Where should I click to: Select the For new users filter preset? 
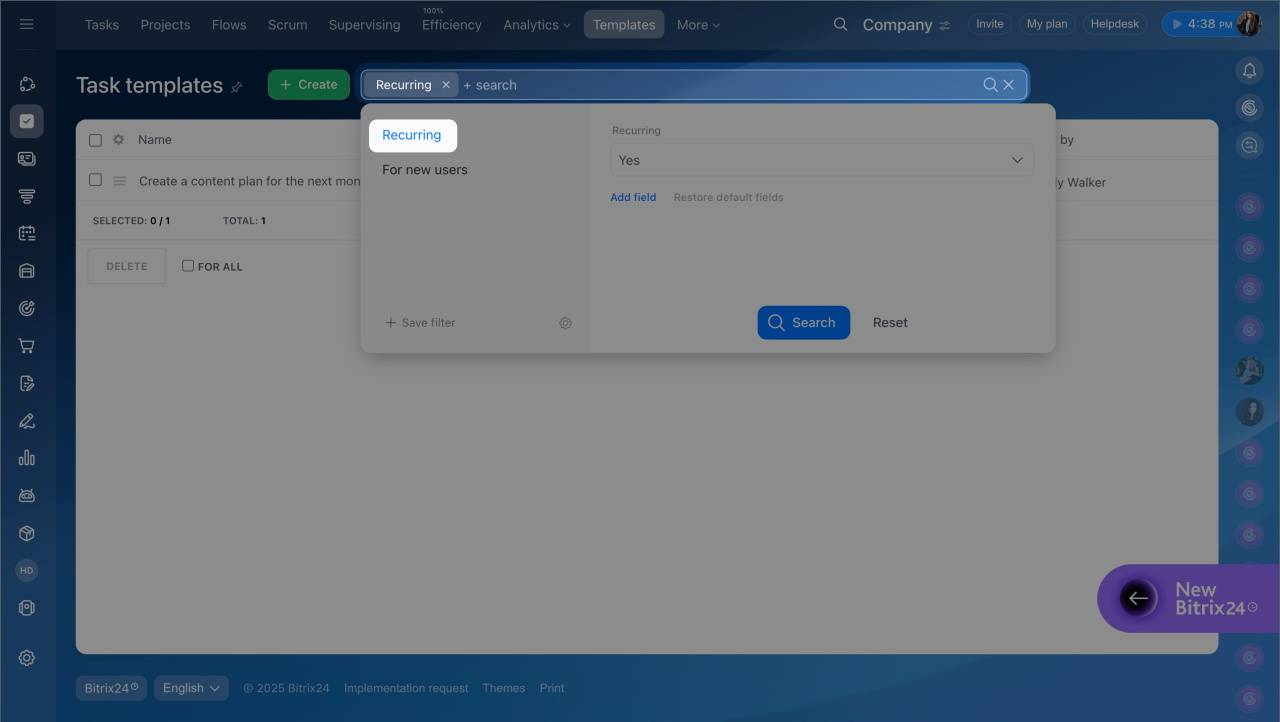pos(425,170)
